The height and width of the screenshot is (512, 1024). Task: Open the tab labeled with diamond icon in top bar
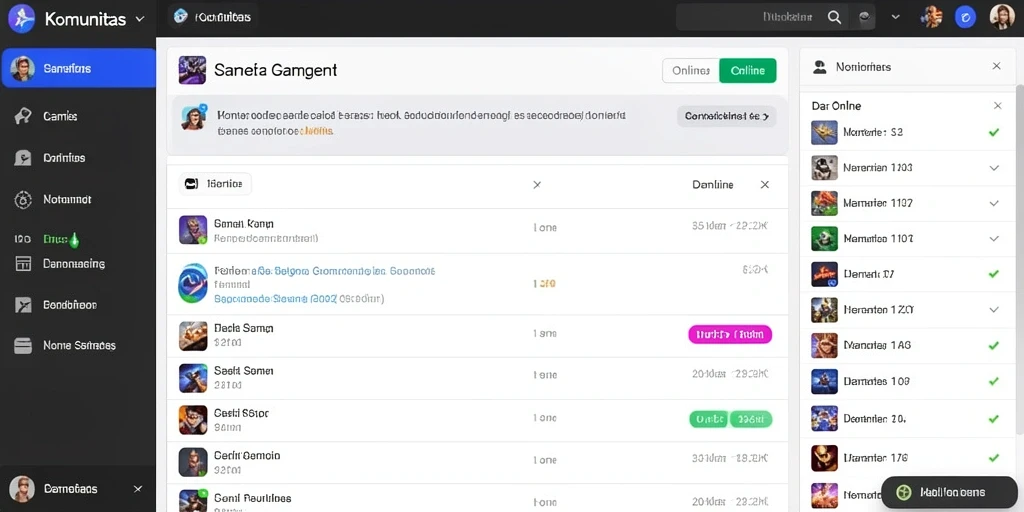tap(214, 17)
